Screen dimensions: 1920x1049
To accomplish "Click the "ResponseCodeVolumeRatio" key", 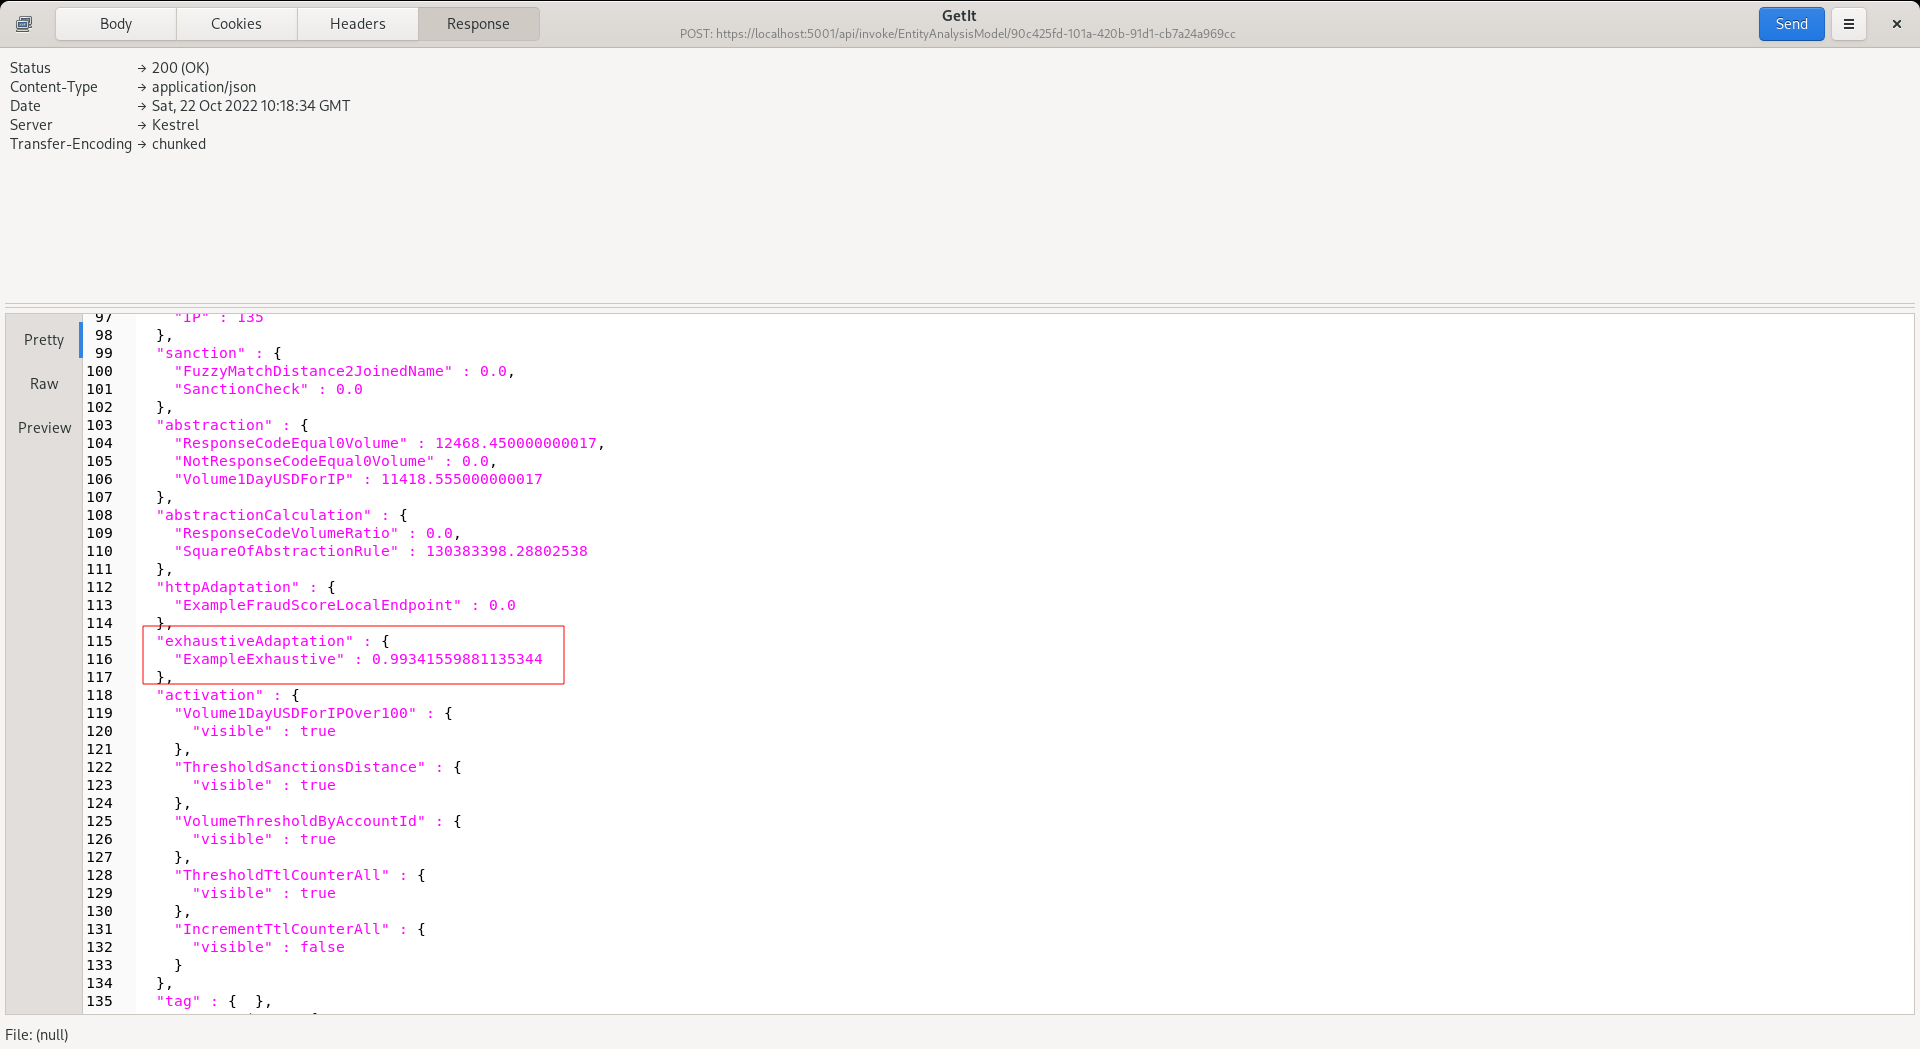I will coord(286,533).
